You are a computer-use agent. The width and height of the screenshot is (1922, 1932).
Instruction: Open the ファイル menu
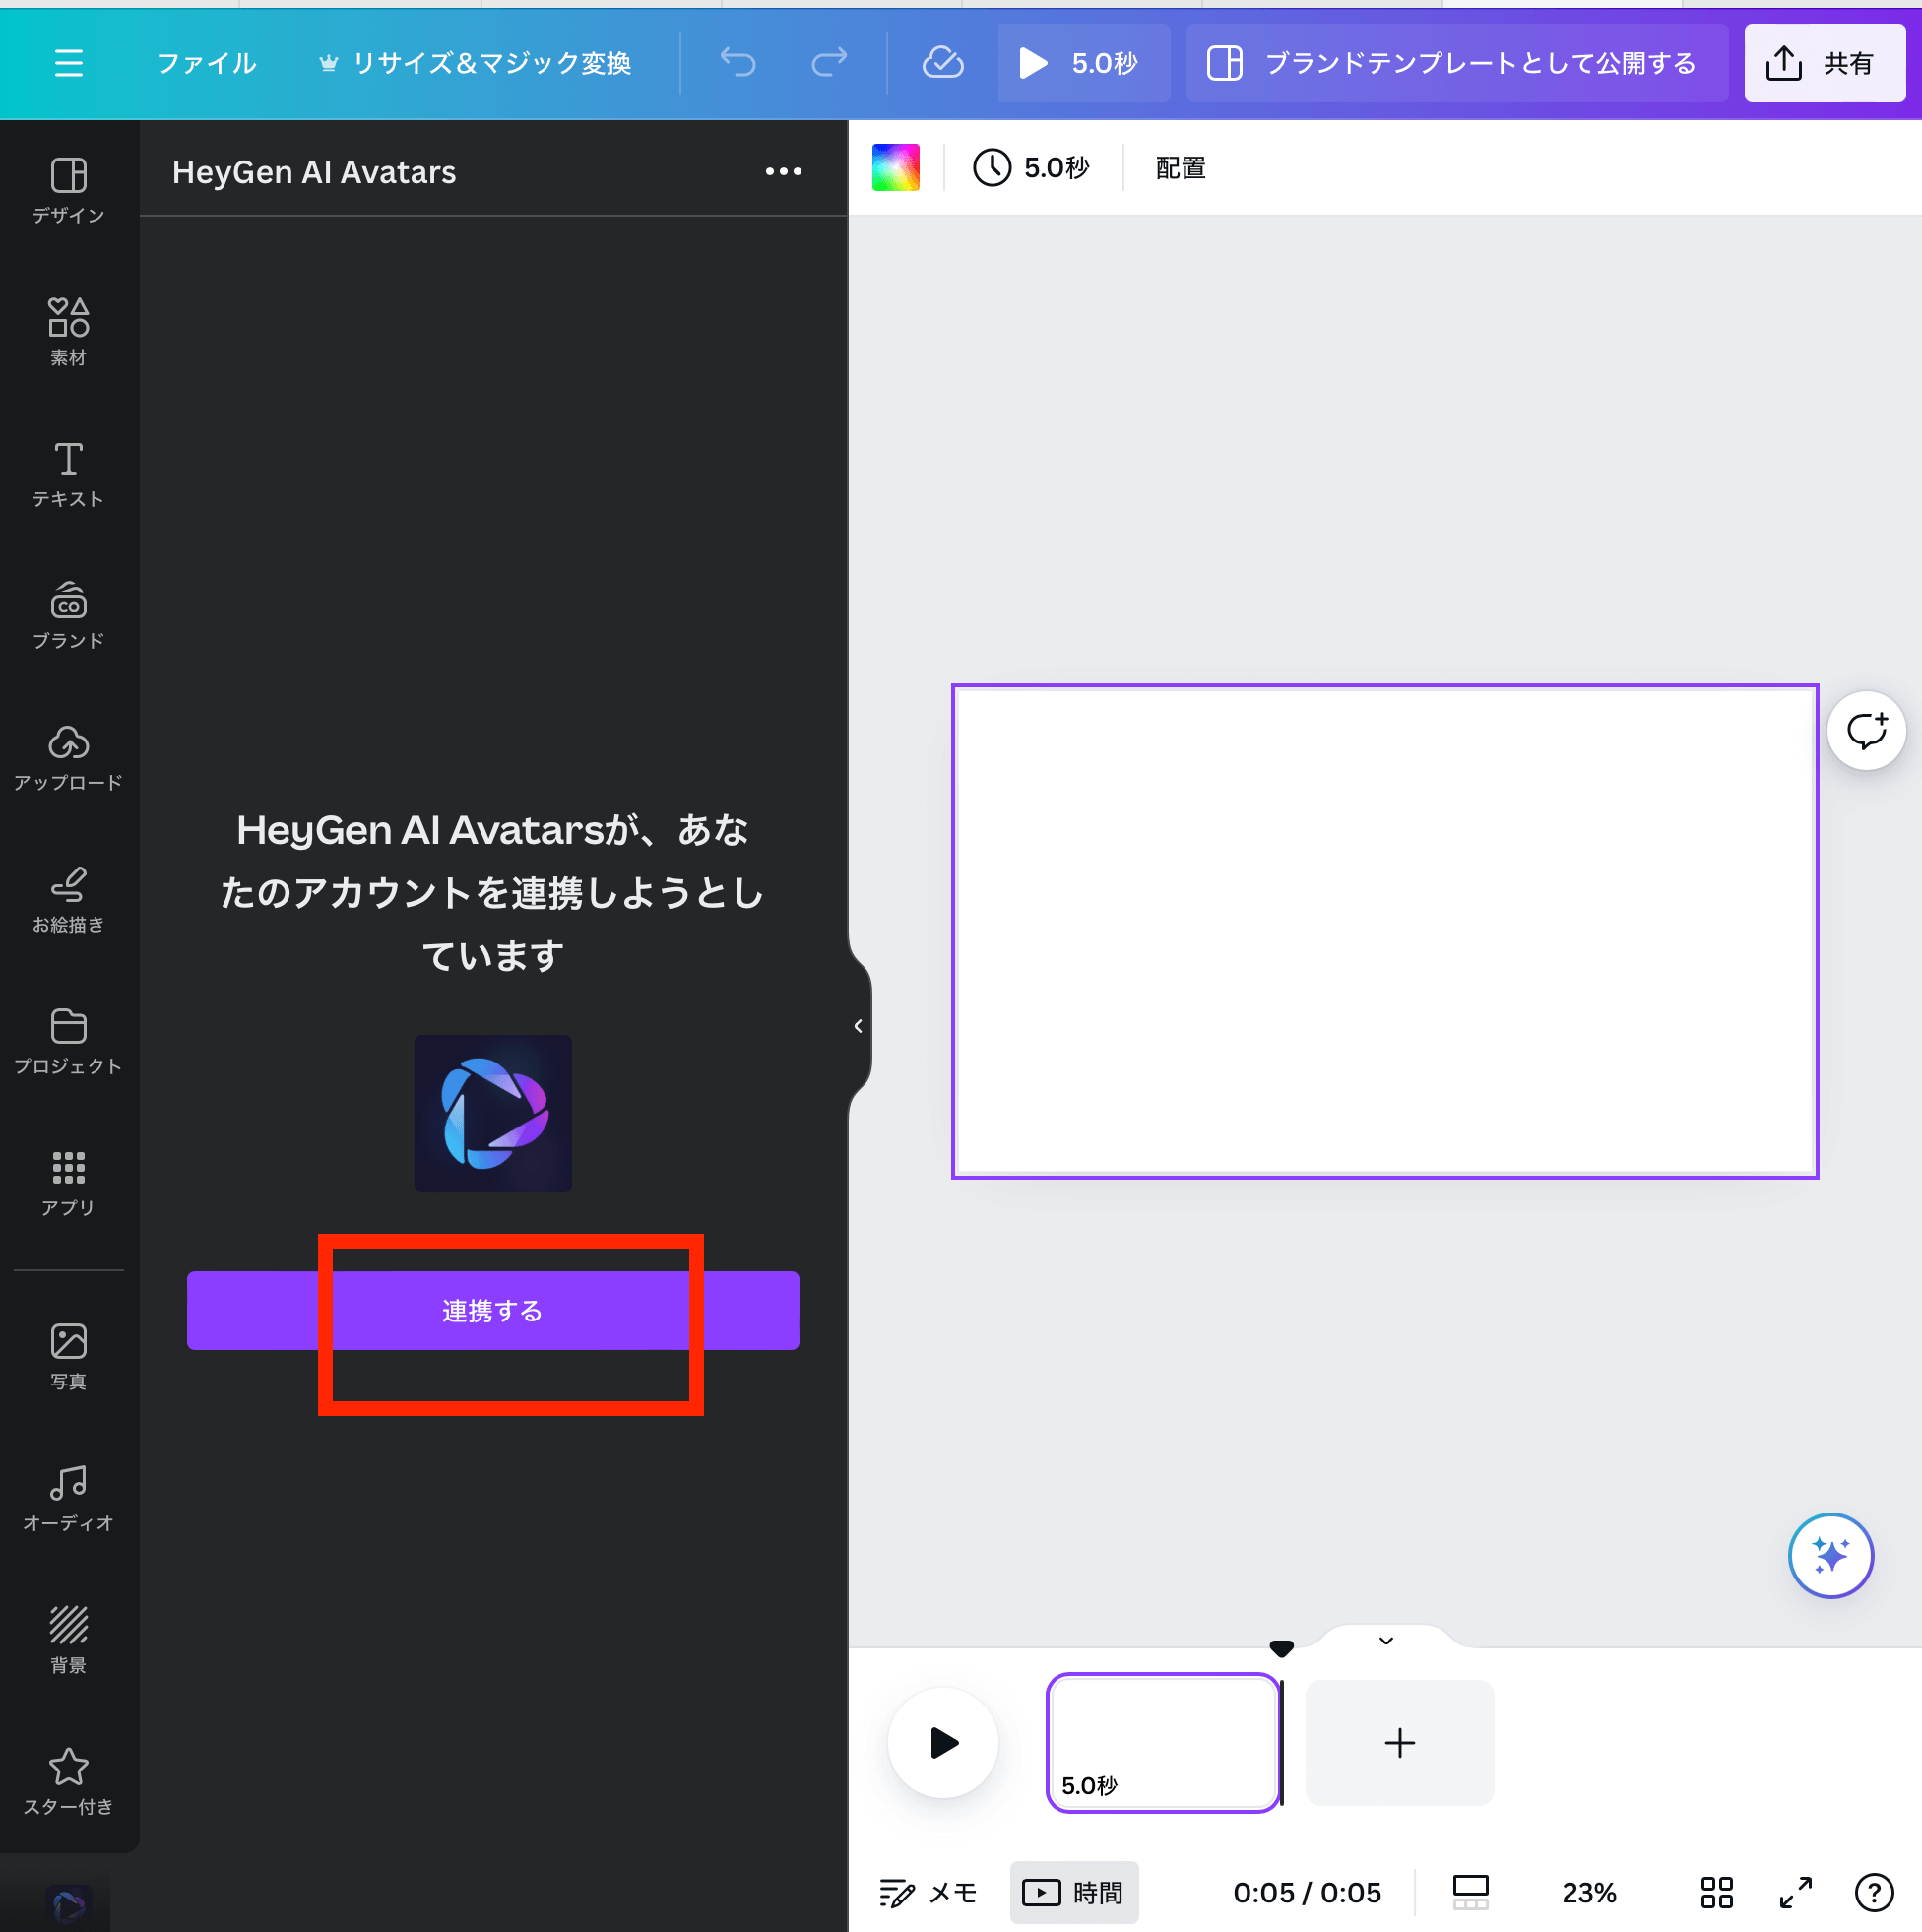(x=207, y=63)
